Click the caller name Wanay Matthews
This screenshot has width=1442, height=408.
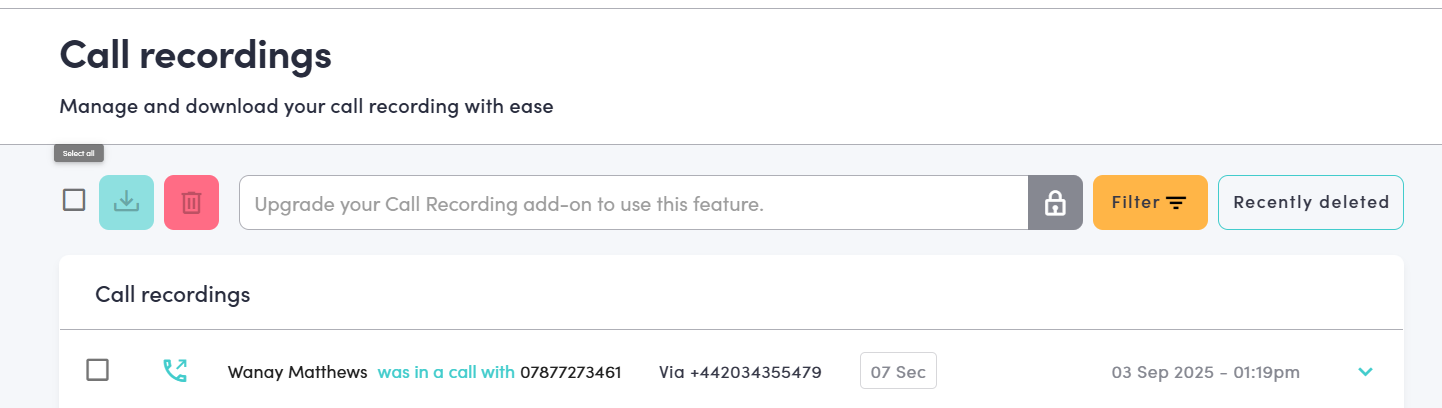[x=298, y=372]
